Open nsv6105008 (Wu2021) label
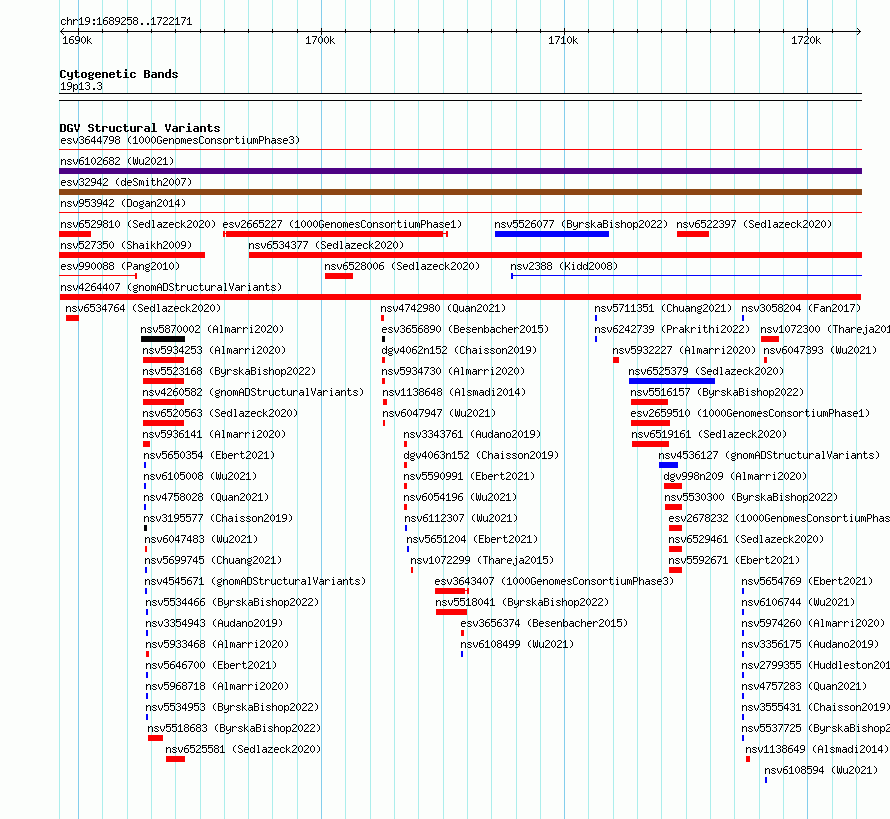Screen dimensions: 890x819 (200, 476)
